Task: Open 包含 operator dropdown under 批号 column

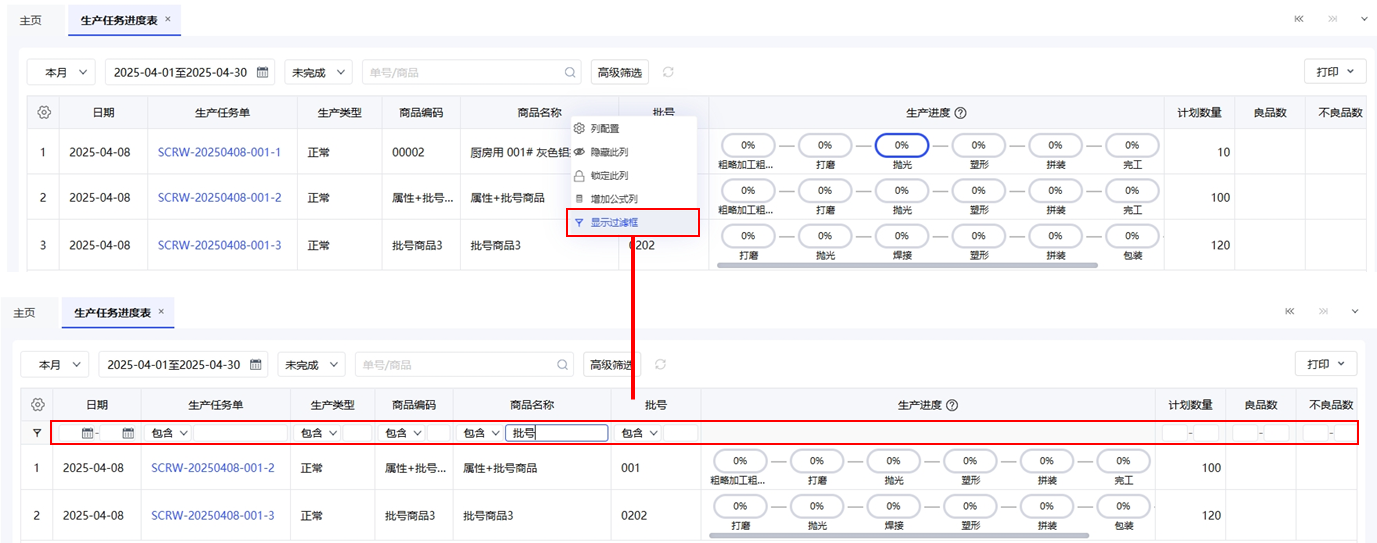Action: [640, 433]
